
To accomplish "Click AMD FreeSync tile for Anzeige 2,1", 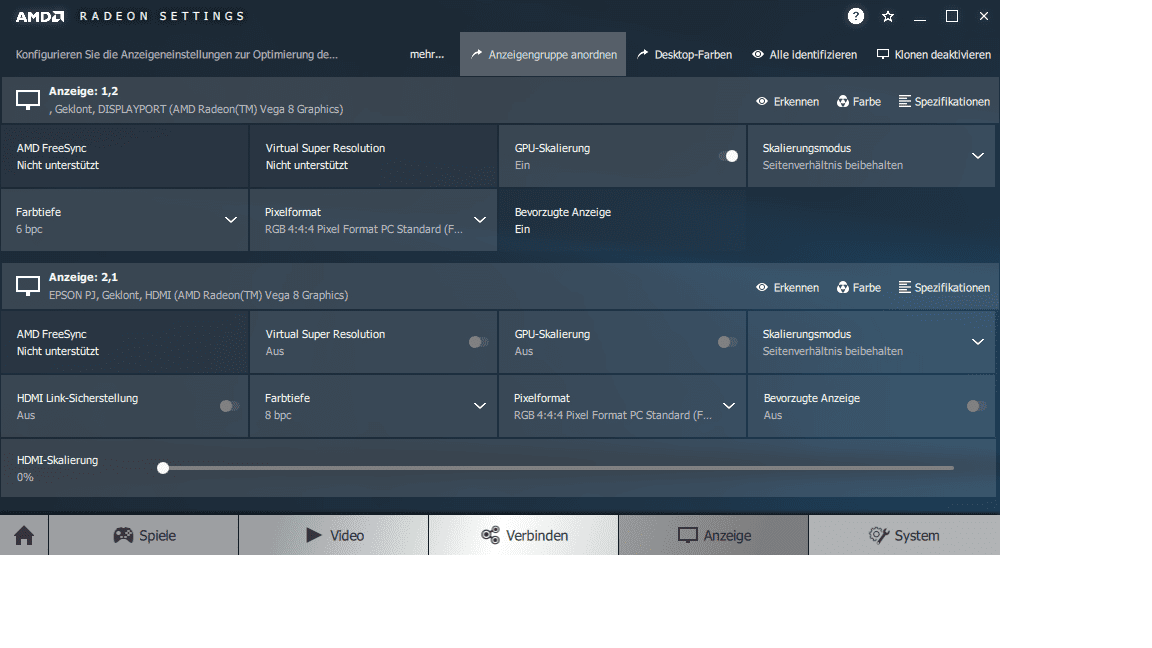I will point(125,342).
